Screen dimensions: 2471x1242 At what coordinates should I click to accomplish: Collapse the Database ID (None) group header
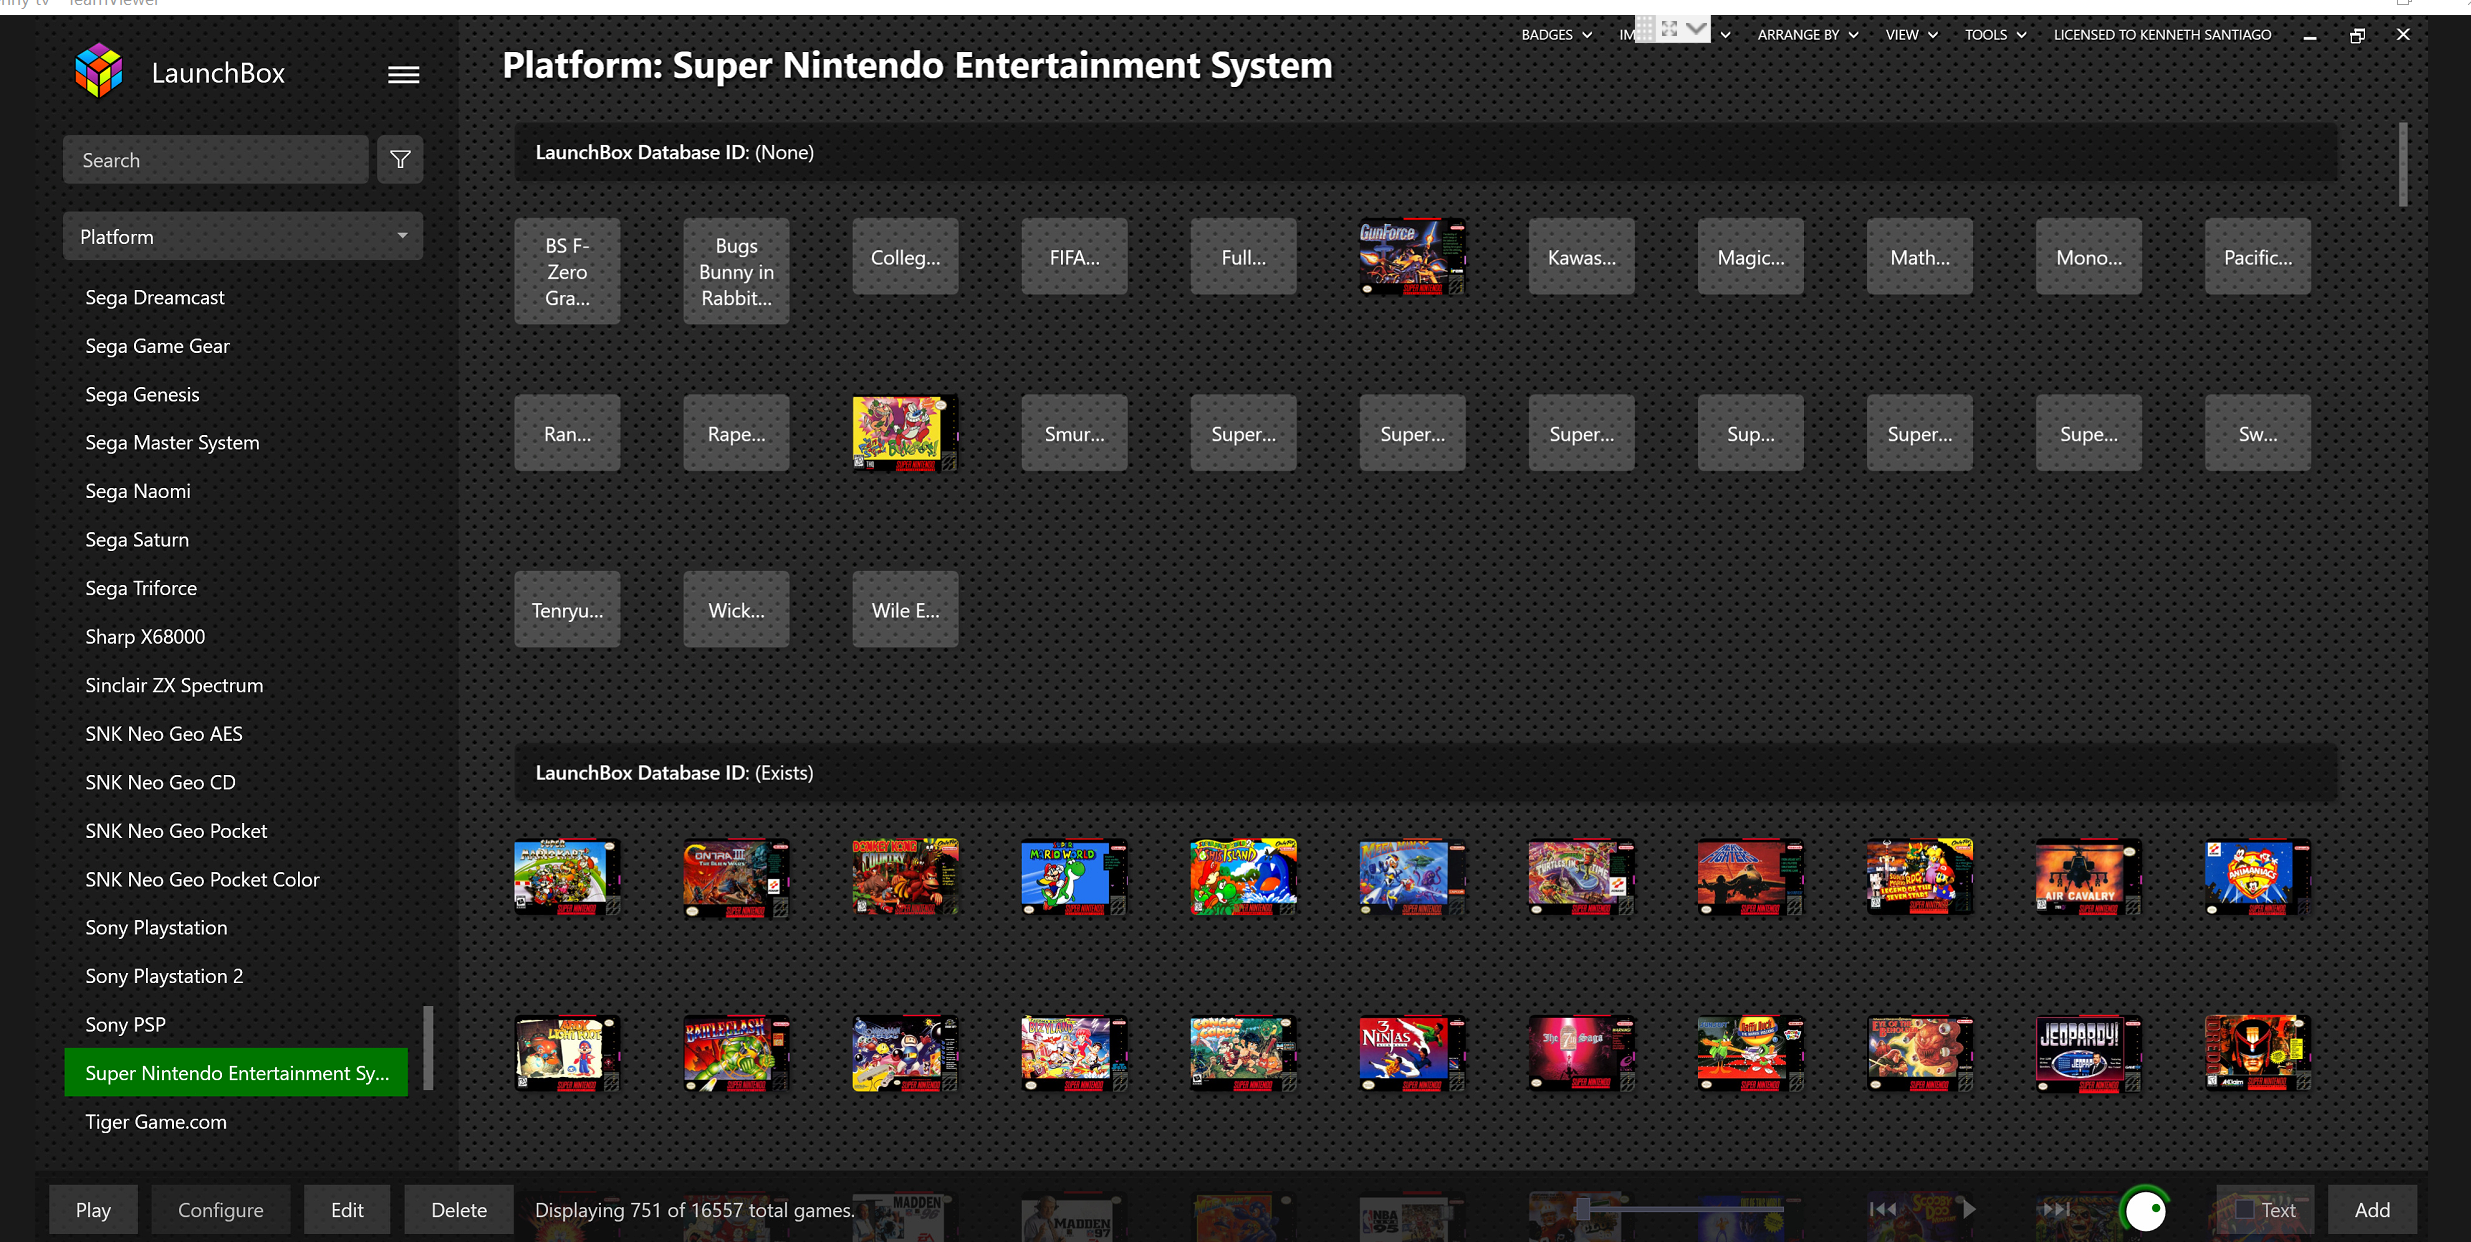[x=1426, y=152]
